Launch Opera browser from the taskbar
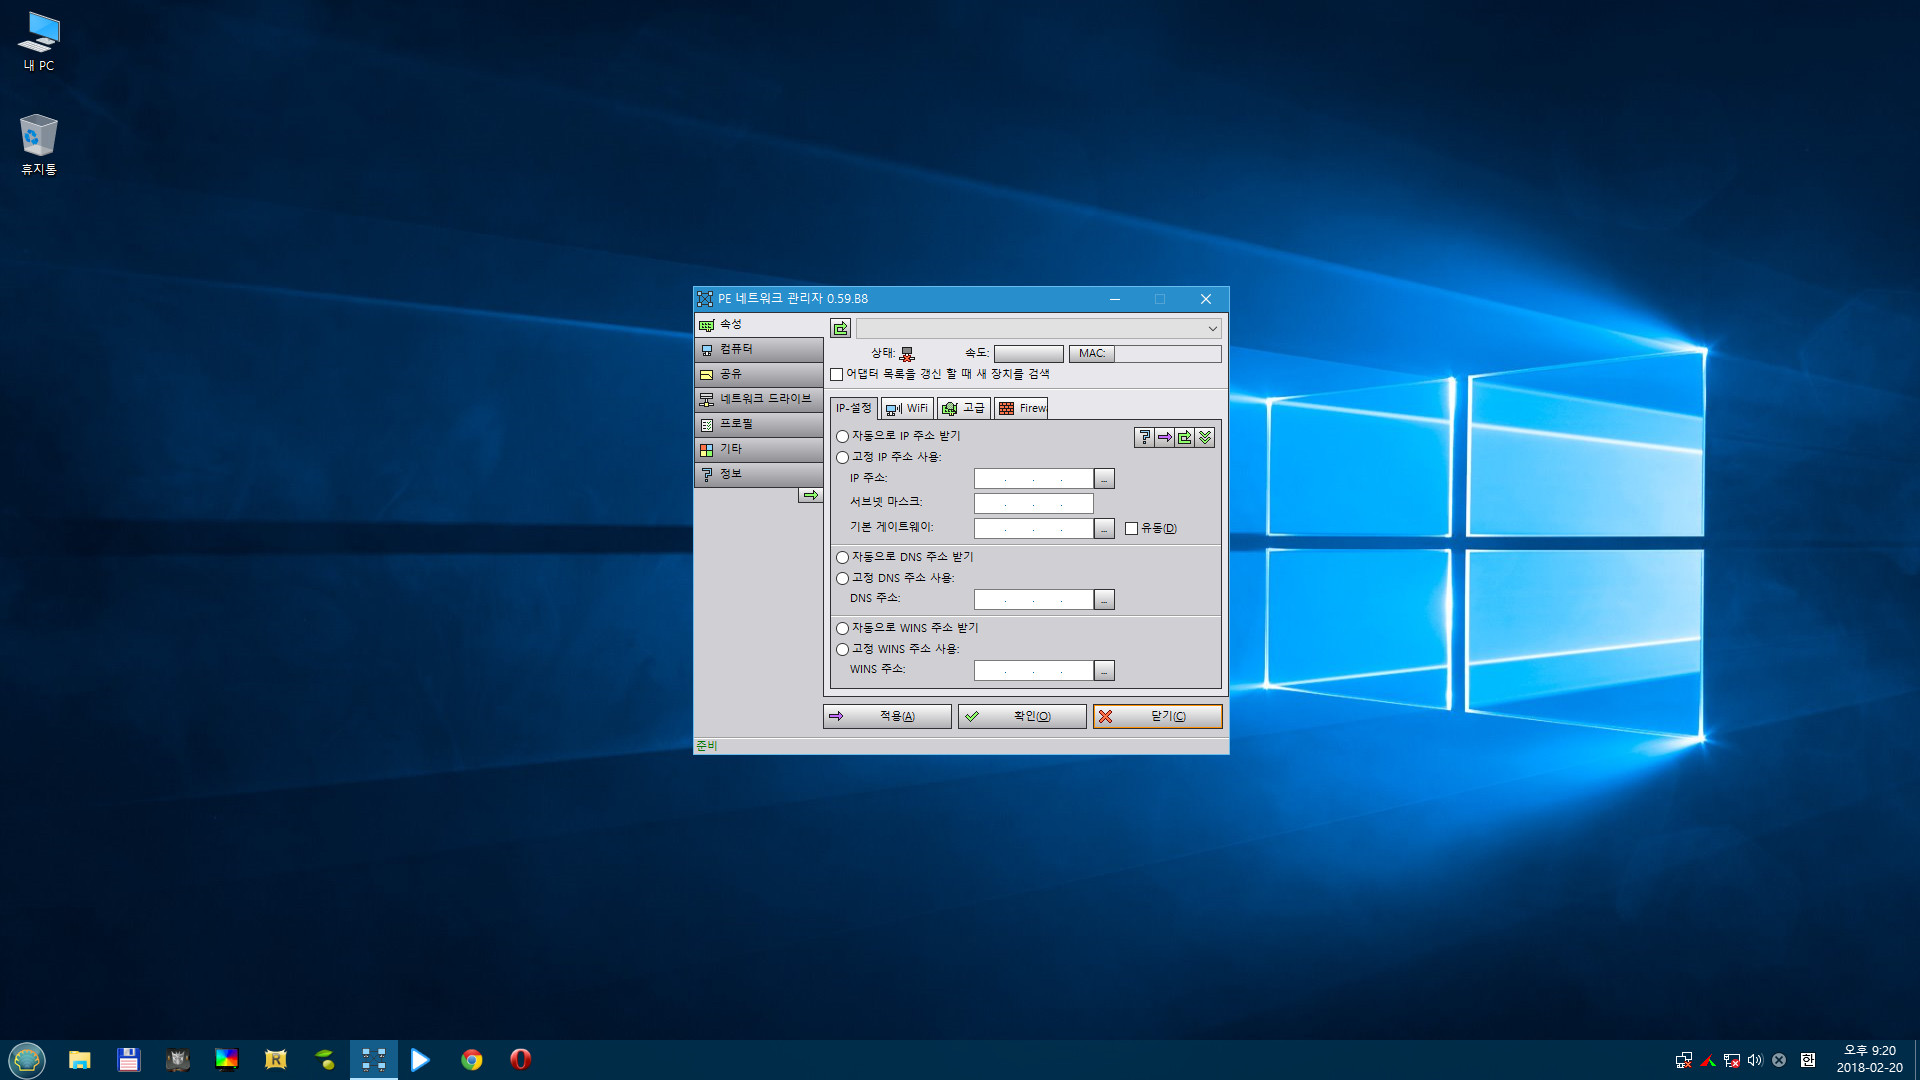Viewport: 1920px width, 1080px height. (x=521, y=1060)
